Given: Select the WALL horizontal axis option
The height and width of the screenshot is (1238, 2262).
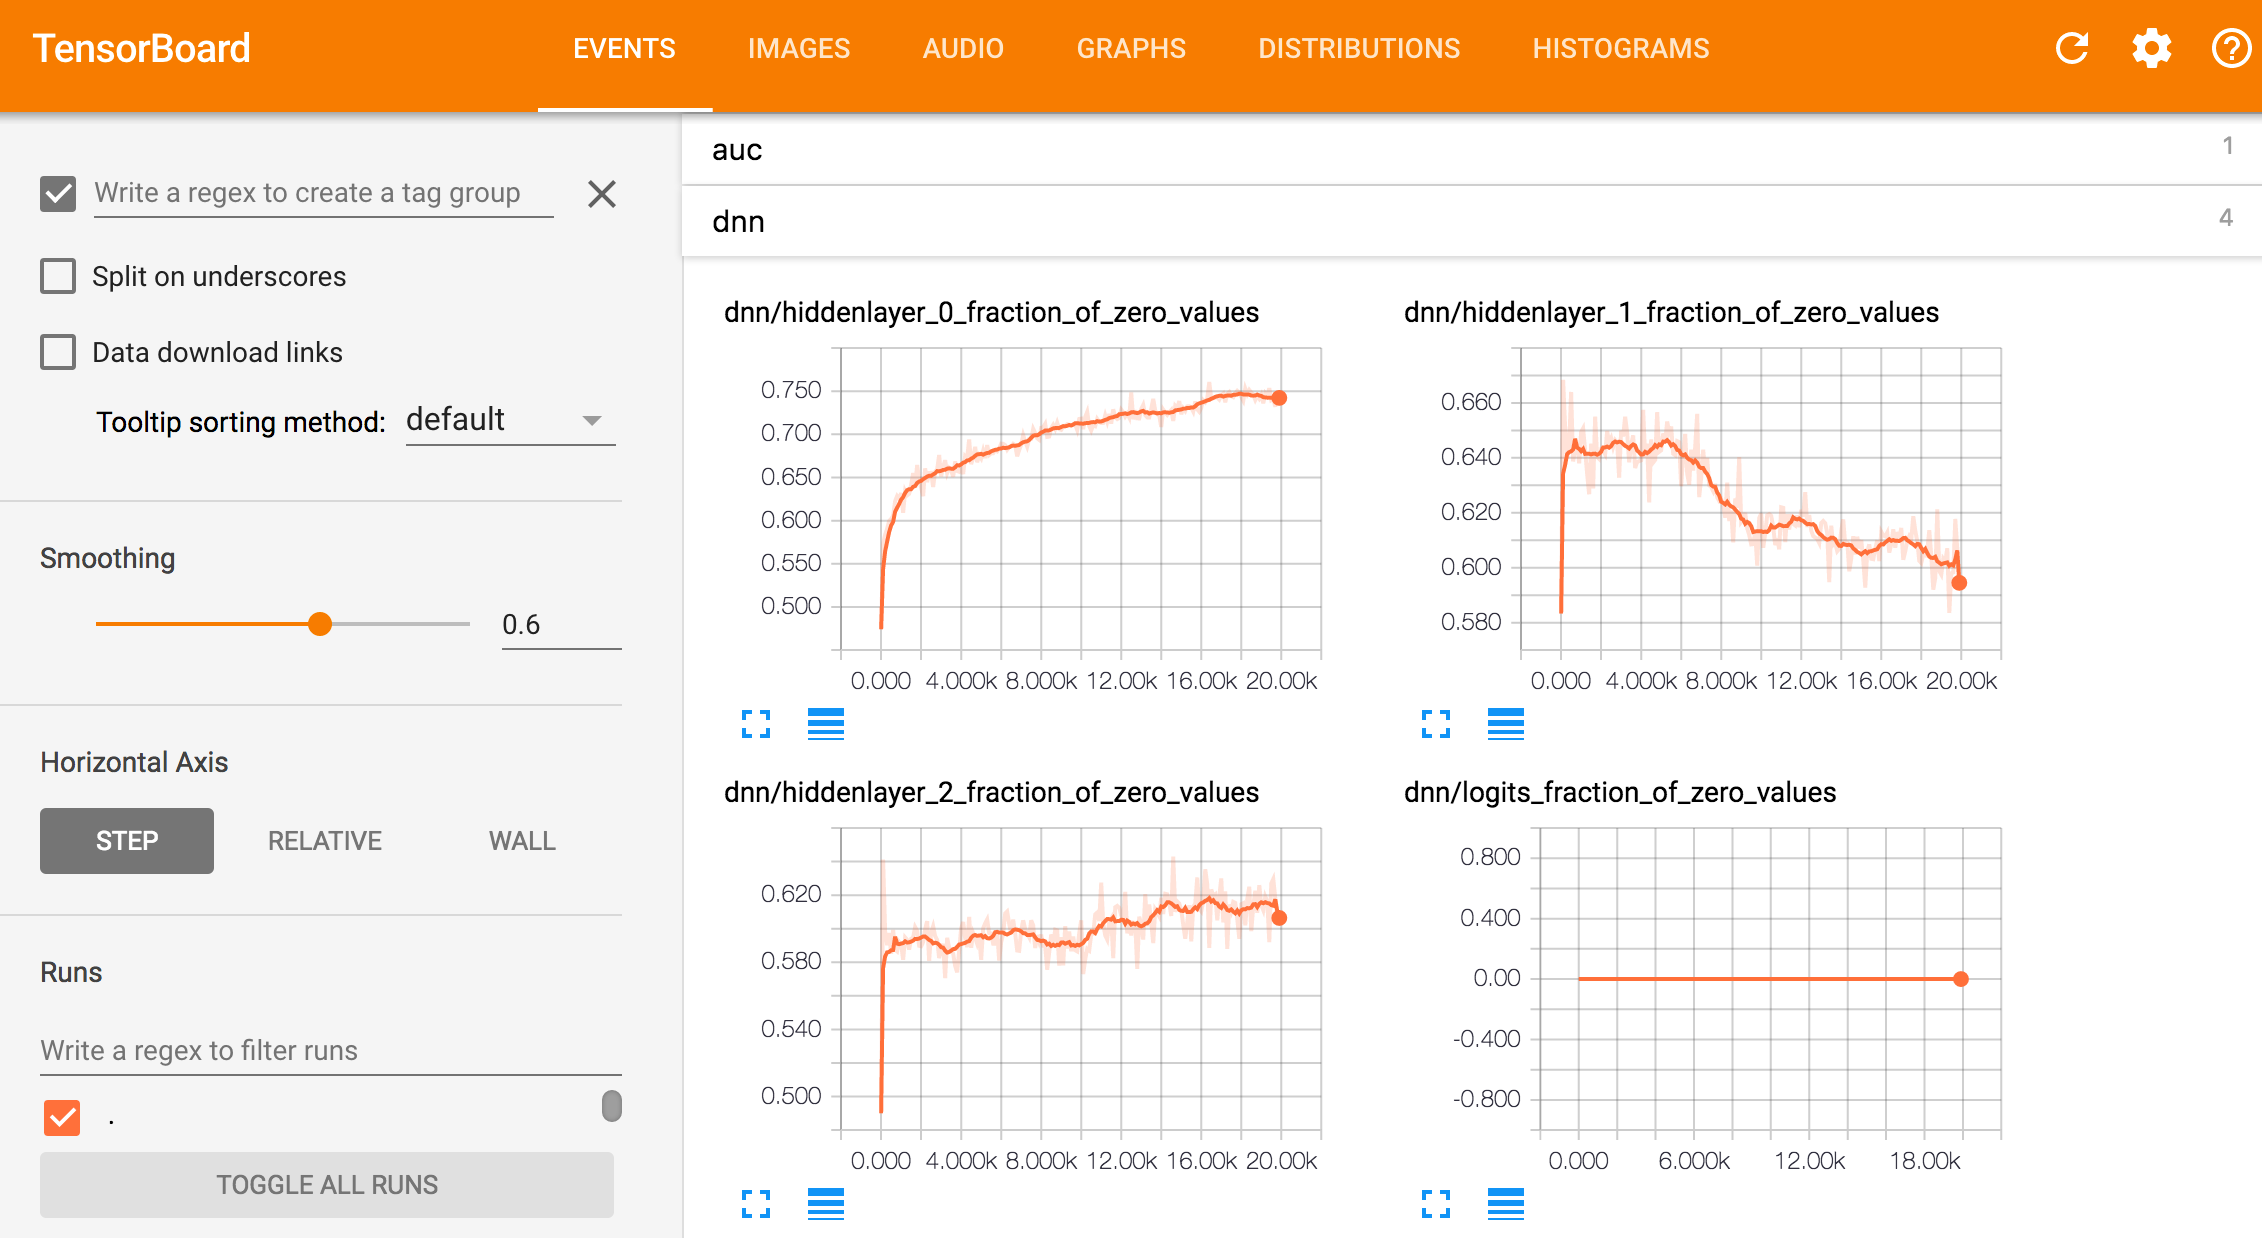Looking at the screenshot, I should (x=520, y=840).
